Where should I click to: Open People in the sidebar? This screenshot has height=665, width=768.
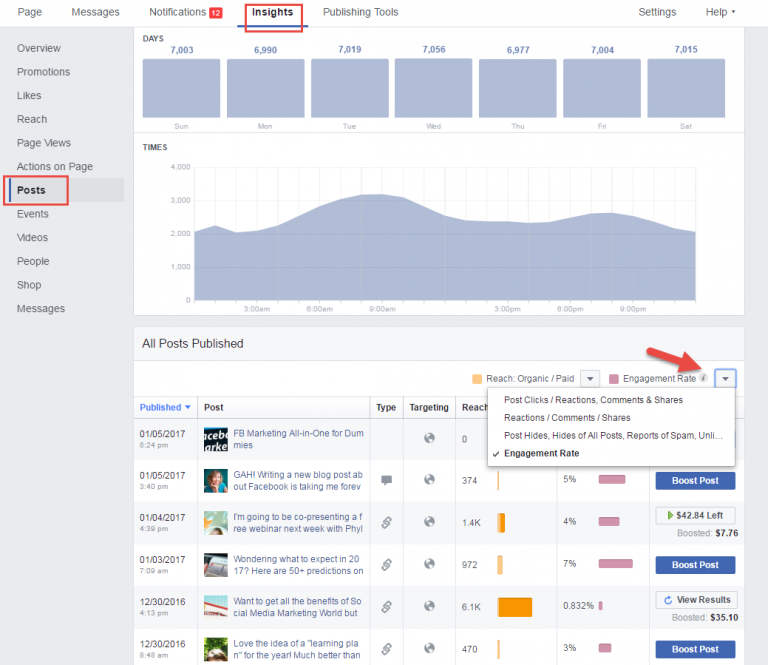(x=33, y=261)
